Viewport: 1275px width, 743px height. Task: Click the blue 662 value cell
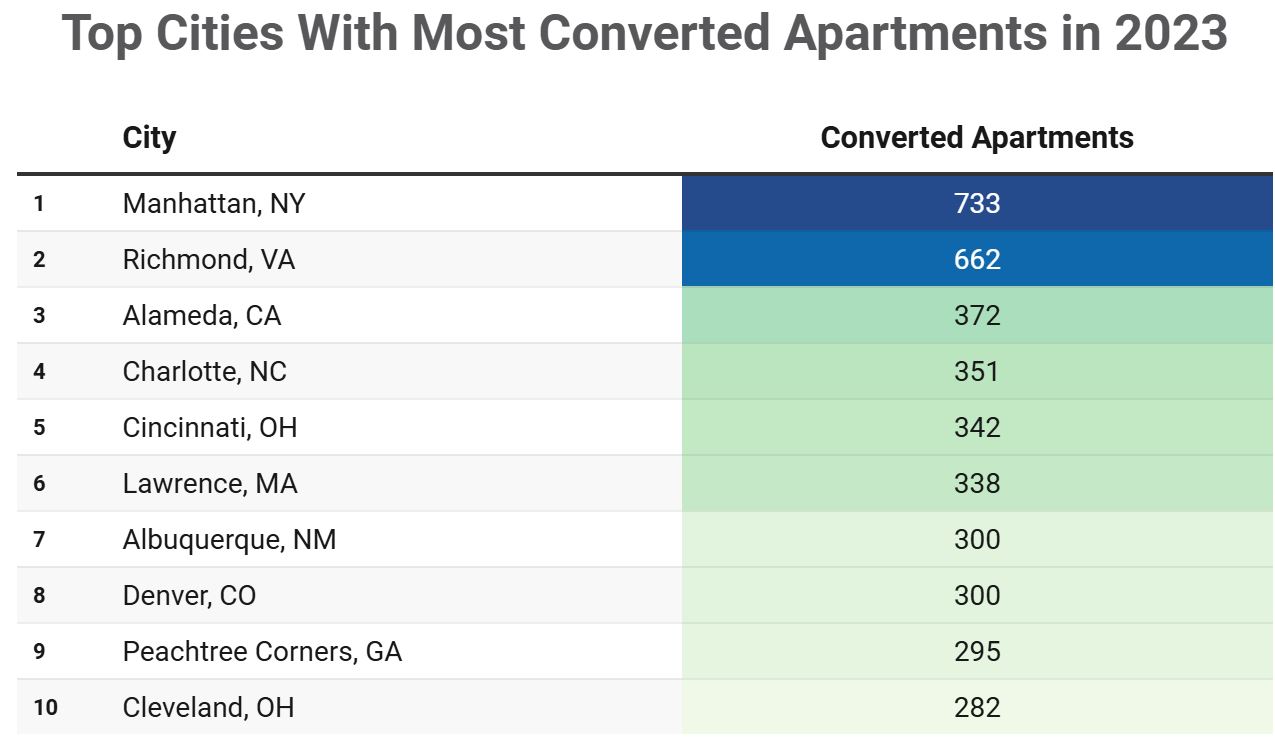[x=976, y=260]
